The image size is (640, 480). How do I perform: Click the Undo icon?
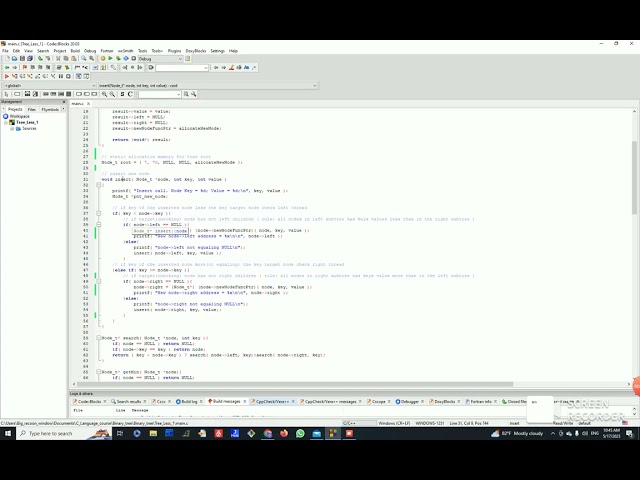tap(40, 59)
